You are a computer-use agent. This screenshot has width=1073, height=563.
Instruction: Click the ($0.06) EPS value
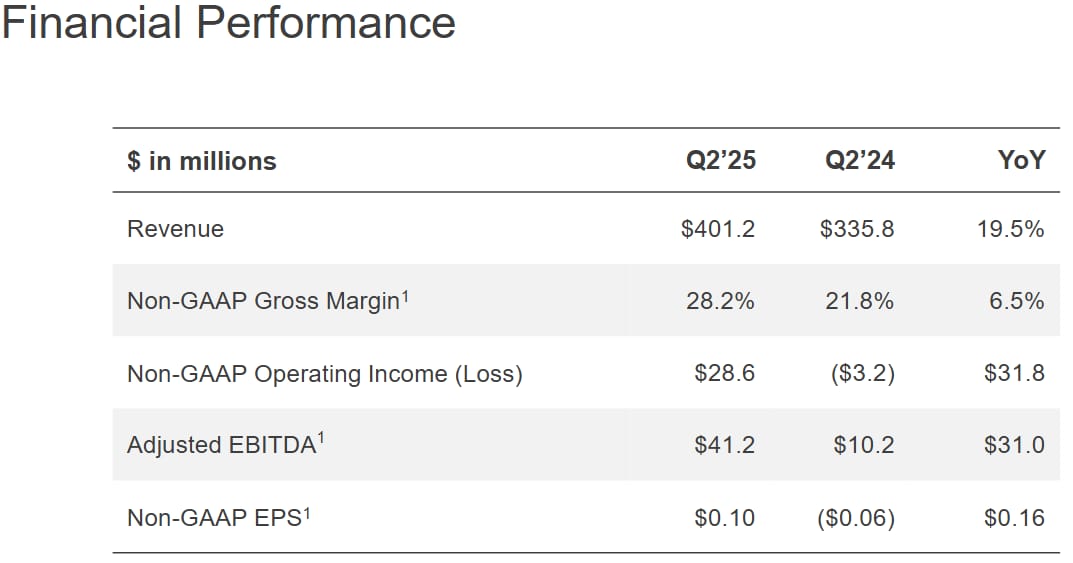pyautogui.click(x=857, y=517)
